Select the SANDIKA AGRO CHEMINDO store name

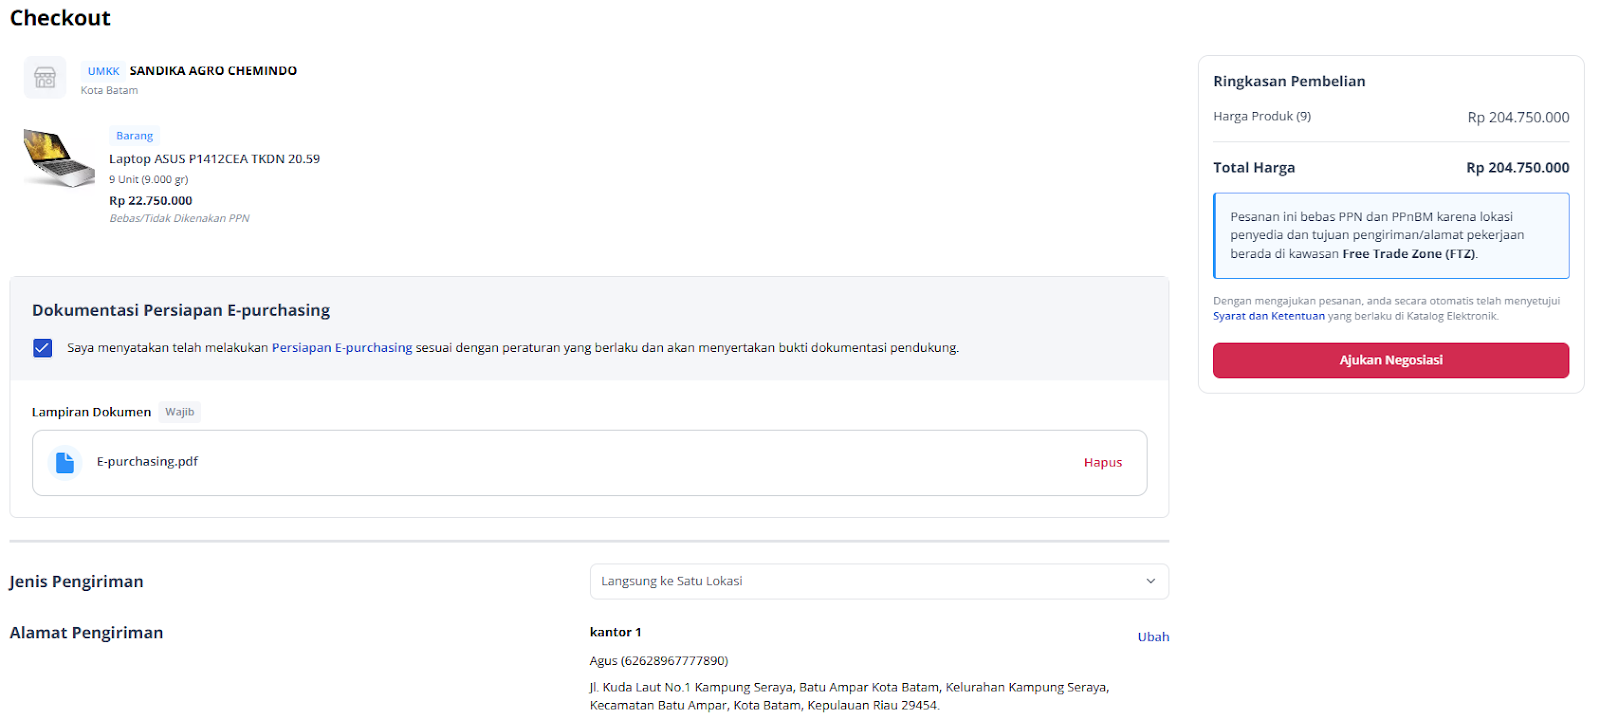click(213, 71)
